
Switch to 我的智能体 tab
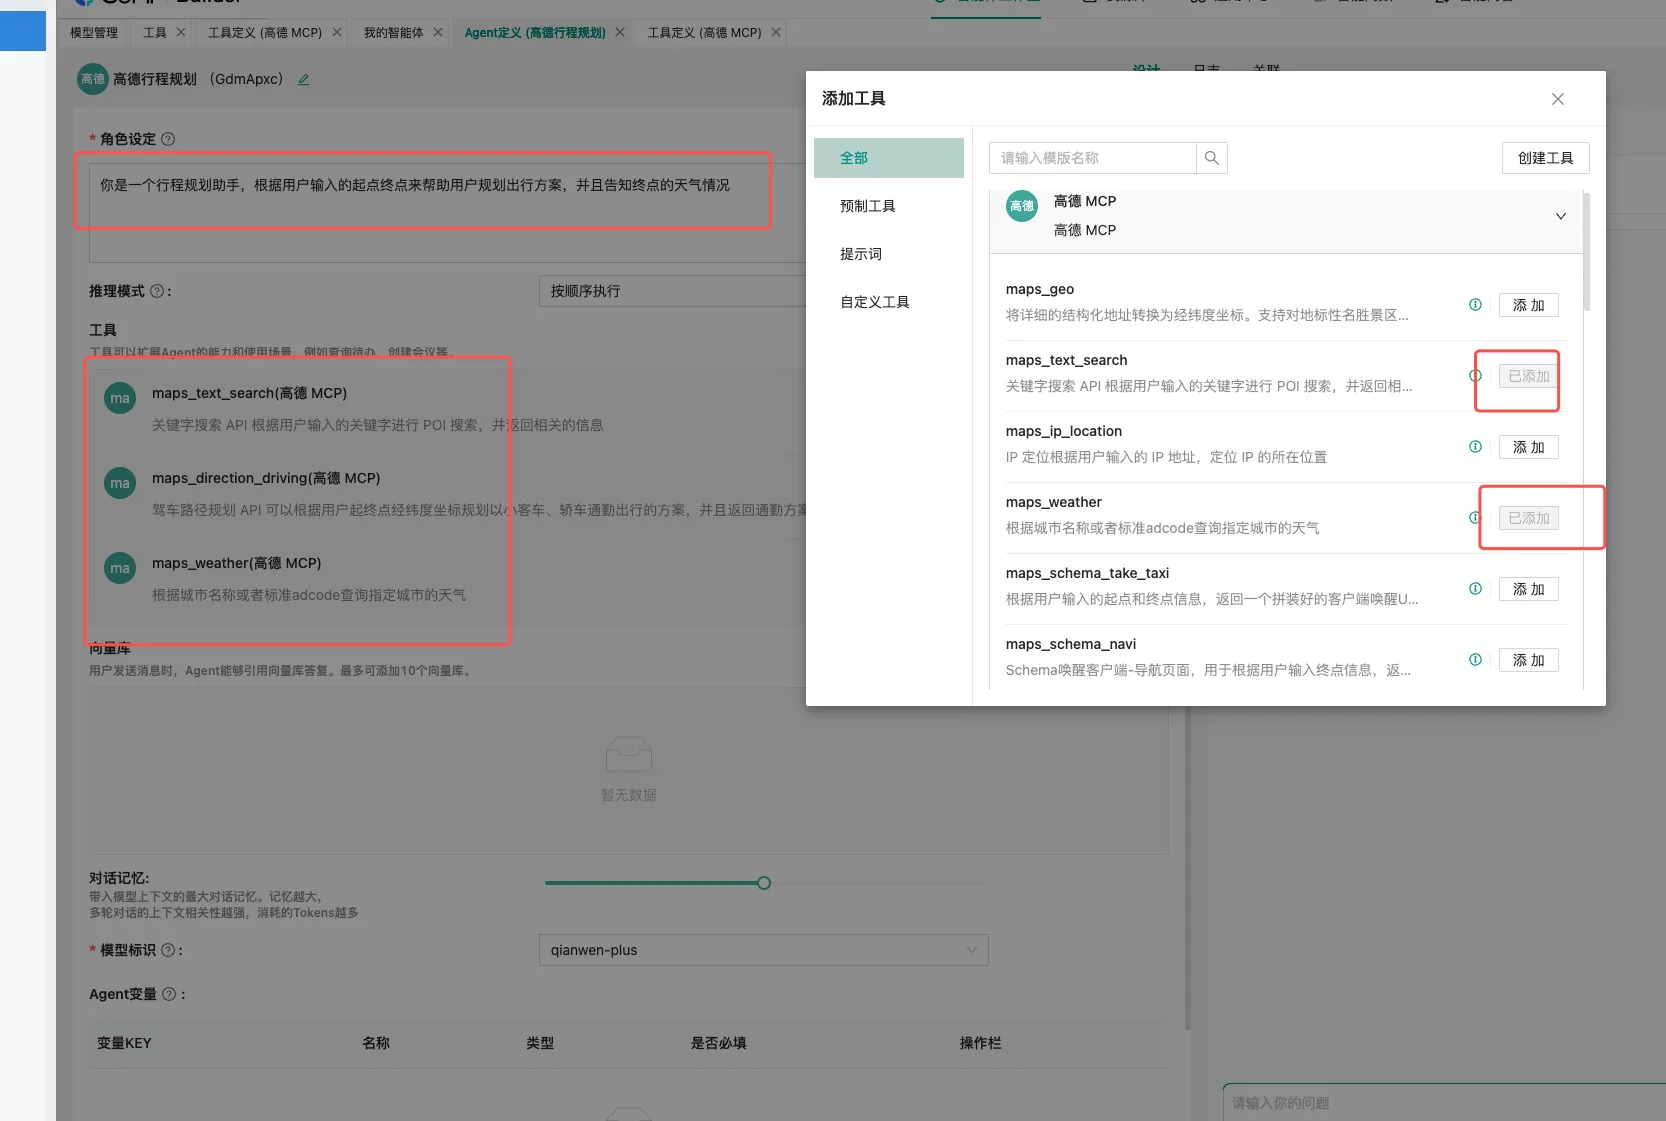pyautogui.click(x=393, y=33)
